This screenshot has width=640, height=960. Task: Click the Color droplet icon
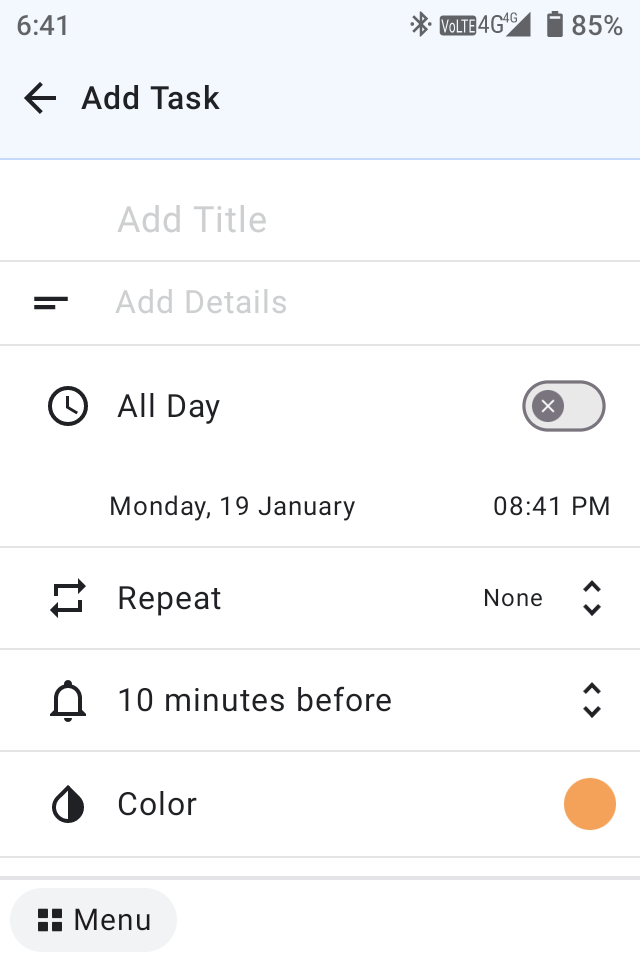[x=68, y=804]
